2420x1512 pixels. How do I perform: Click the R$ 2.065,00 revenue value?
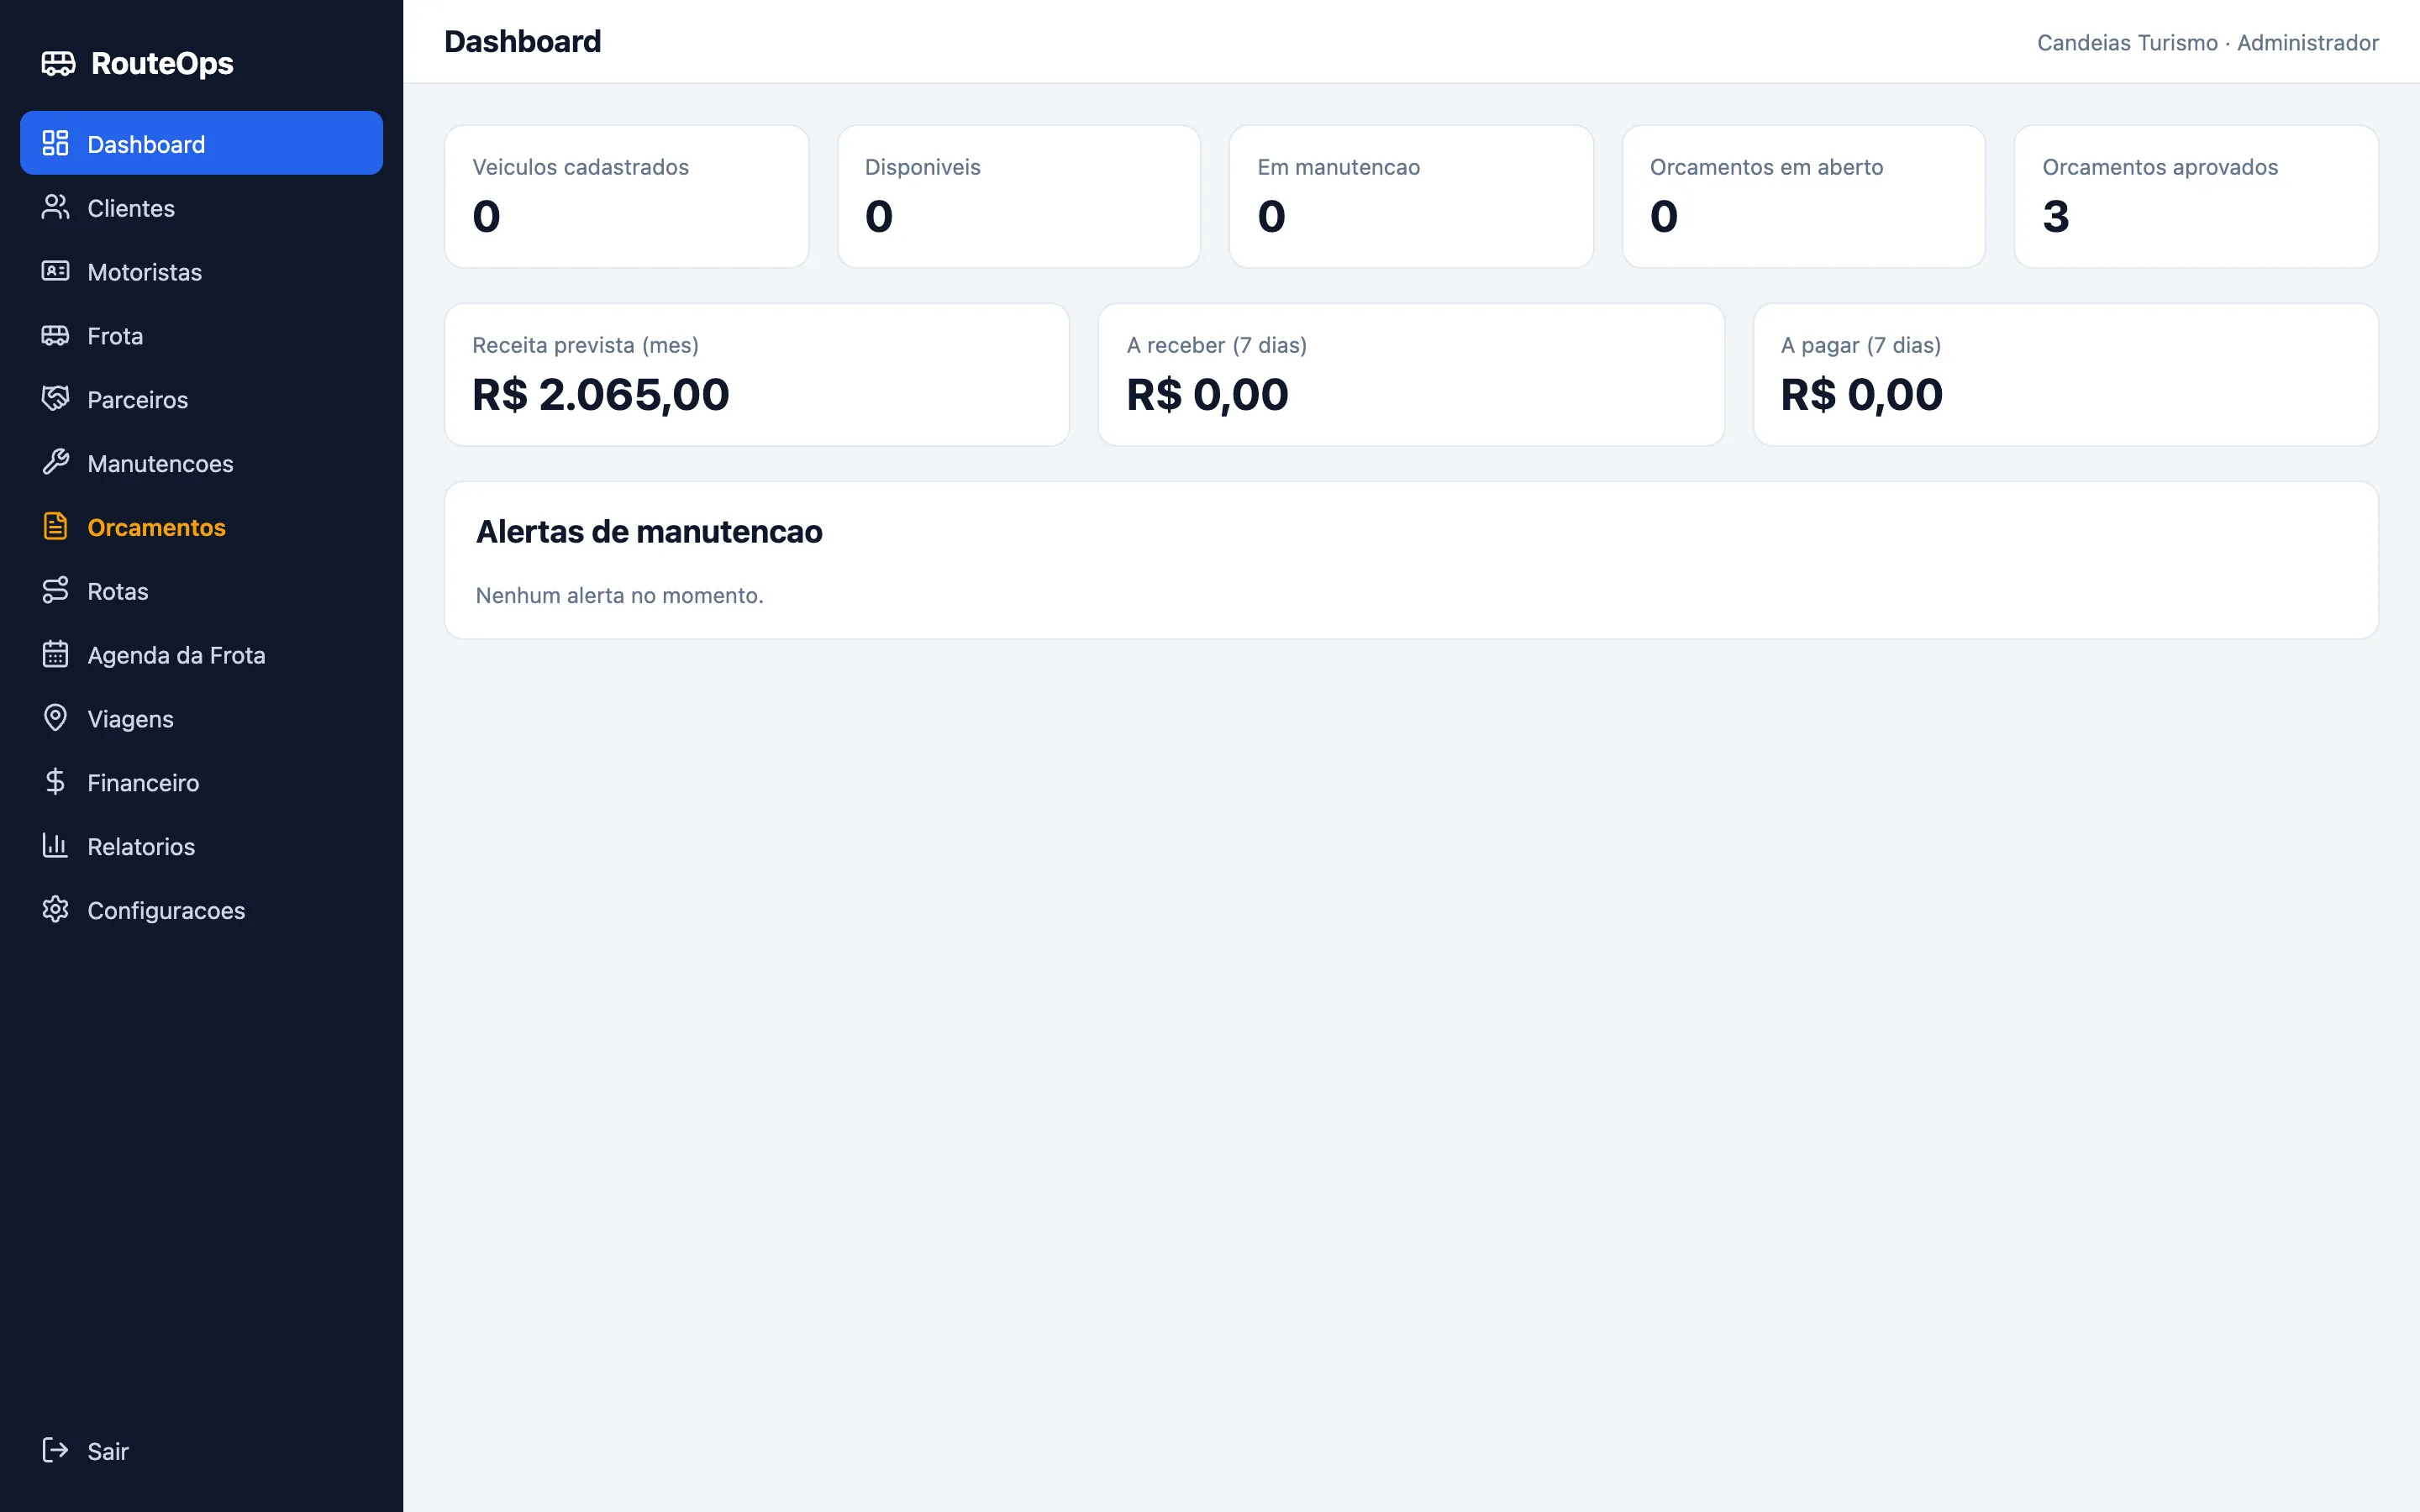click(600, 394)
